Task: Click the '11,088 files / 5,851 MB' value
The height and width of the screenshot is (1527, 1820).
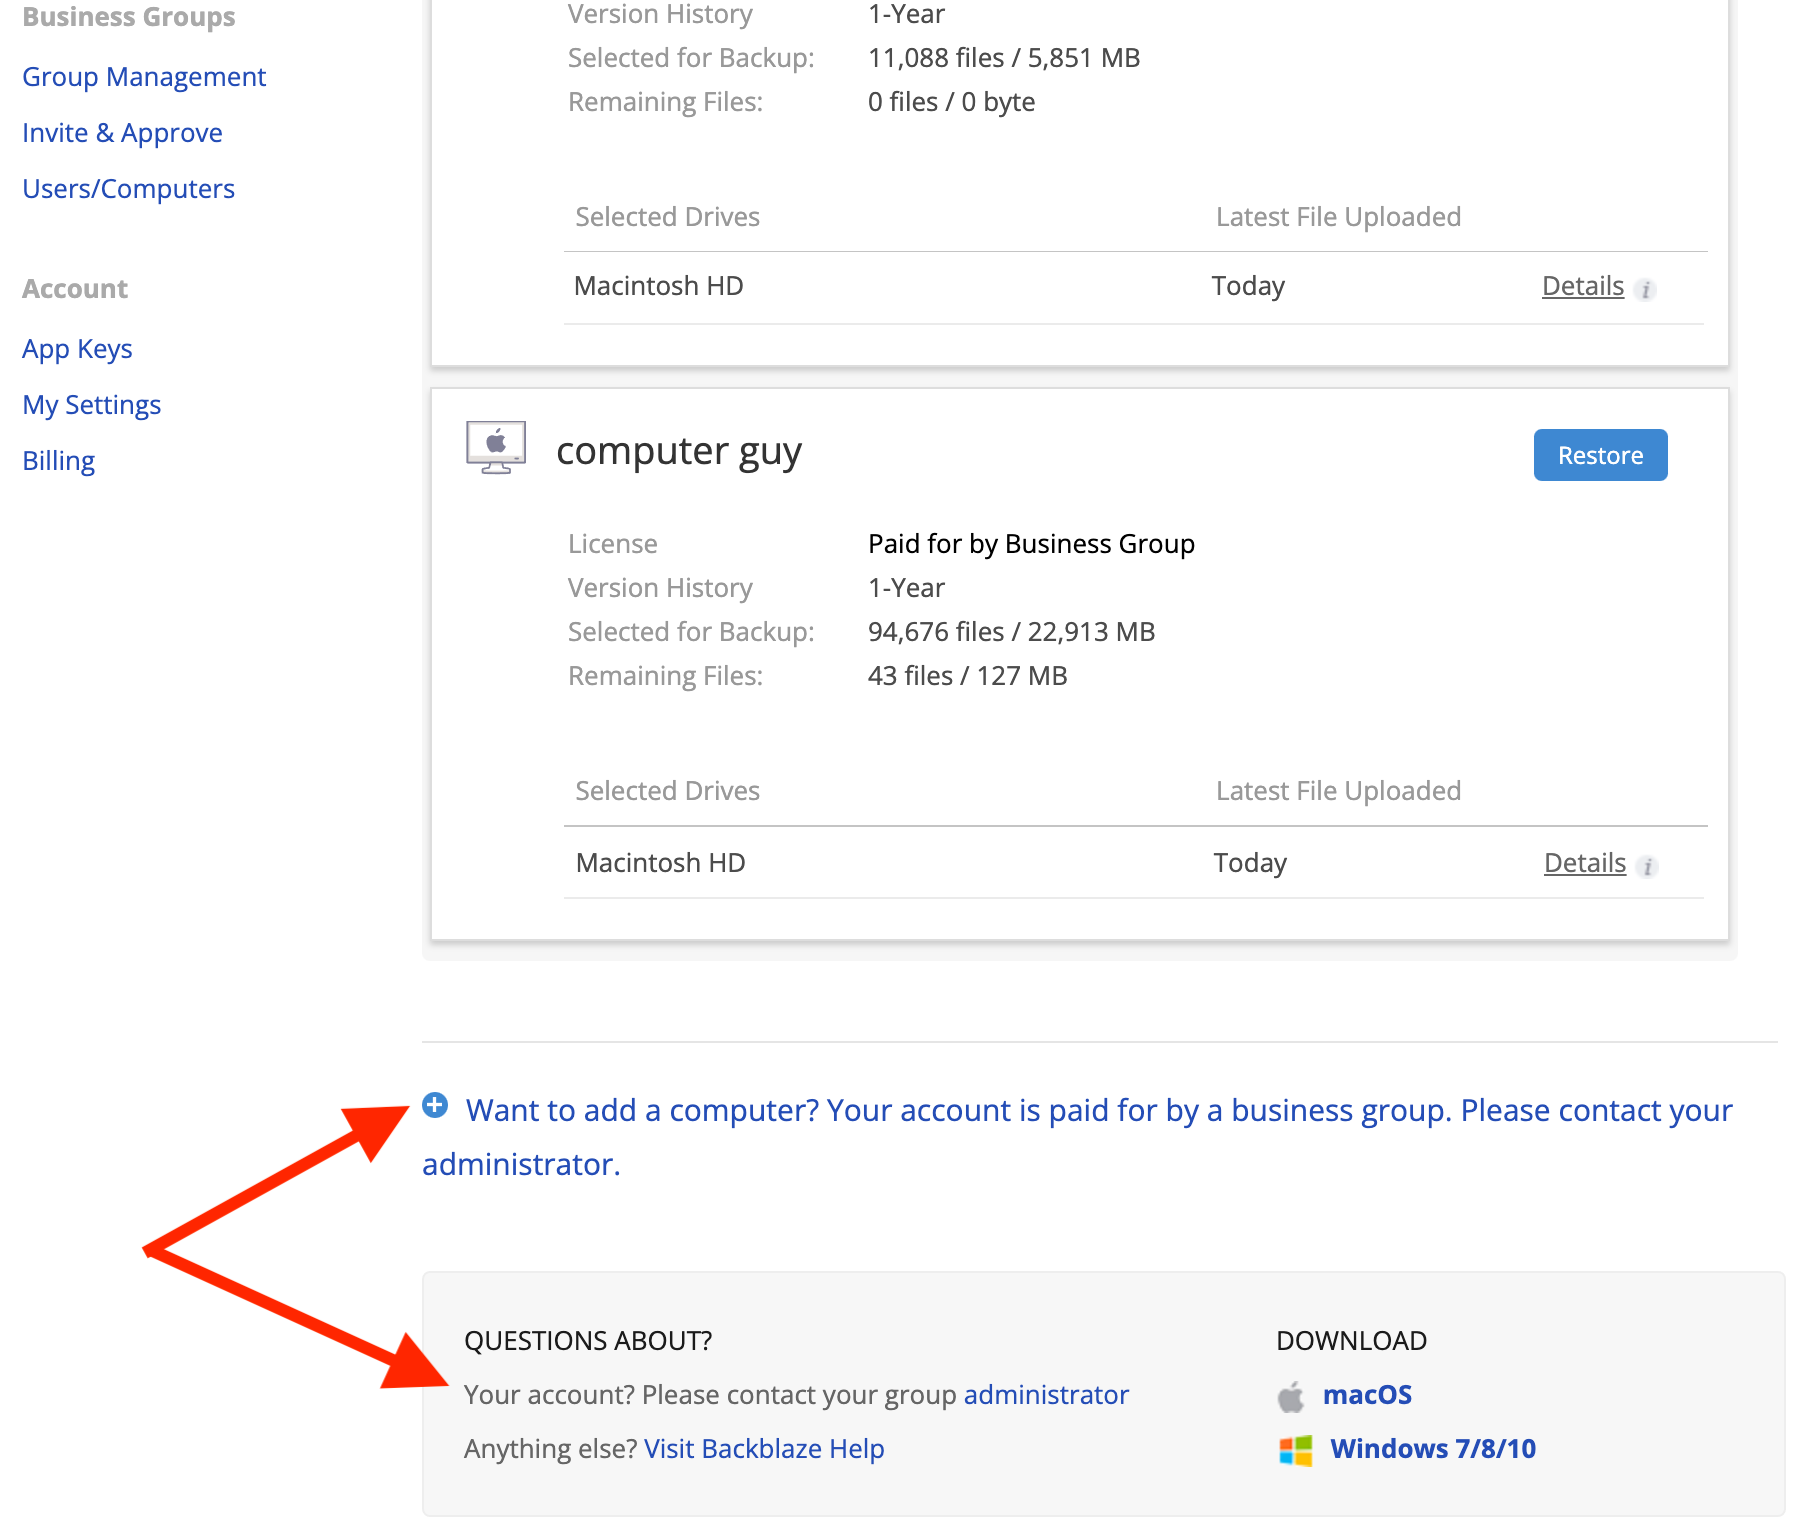Action: [1004, 57]
